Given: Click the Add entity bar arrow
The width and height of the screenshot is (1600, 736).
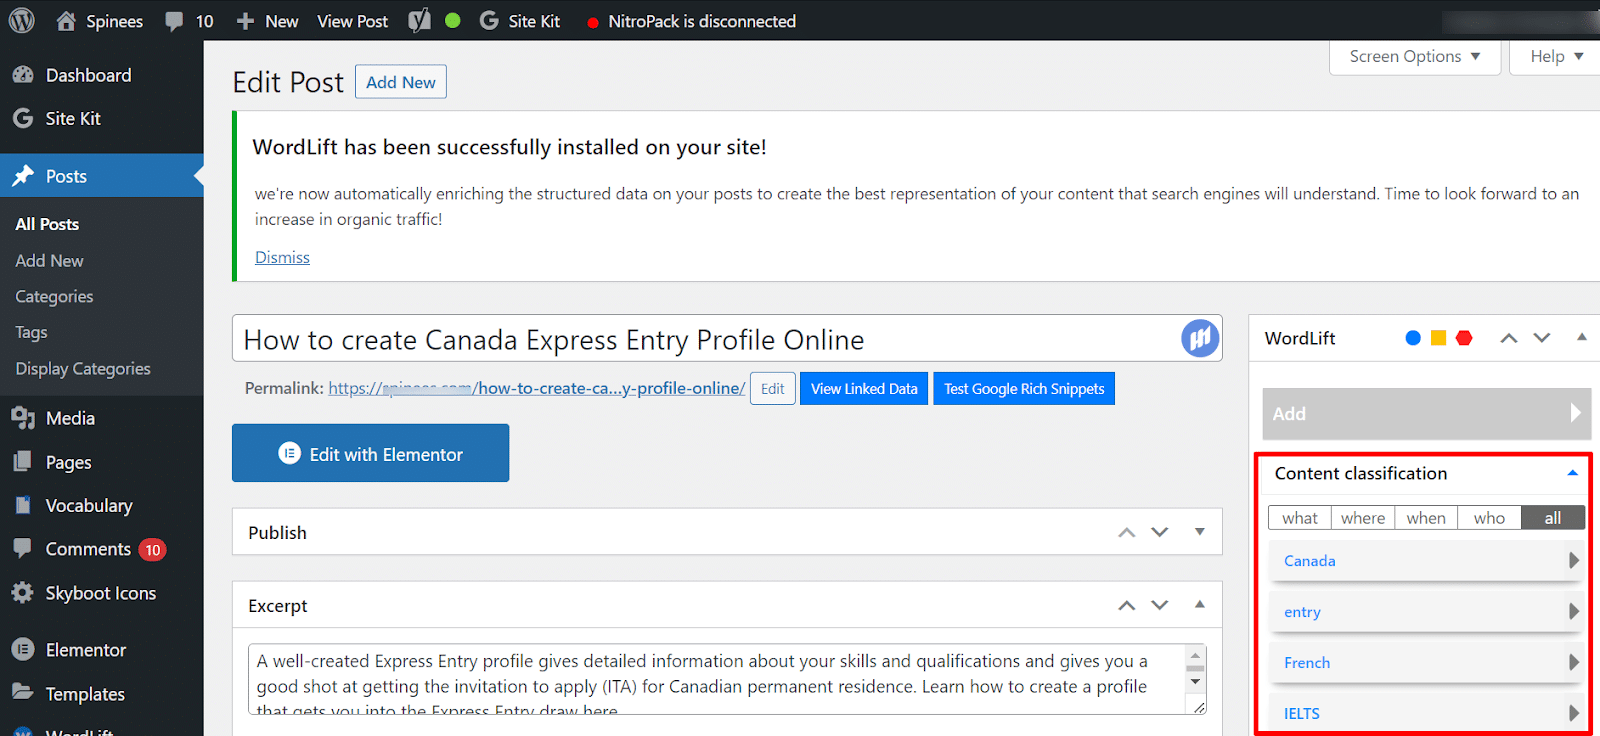Looking at the screenshot, I should point(1575,413).
